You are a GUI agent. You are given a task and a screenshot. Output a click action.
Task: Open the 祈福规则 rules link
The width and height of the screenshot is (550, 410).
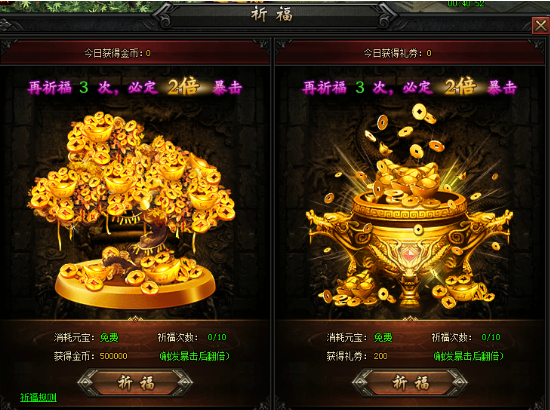[38, 397]
